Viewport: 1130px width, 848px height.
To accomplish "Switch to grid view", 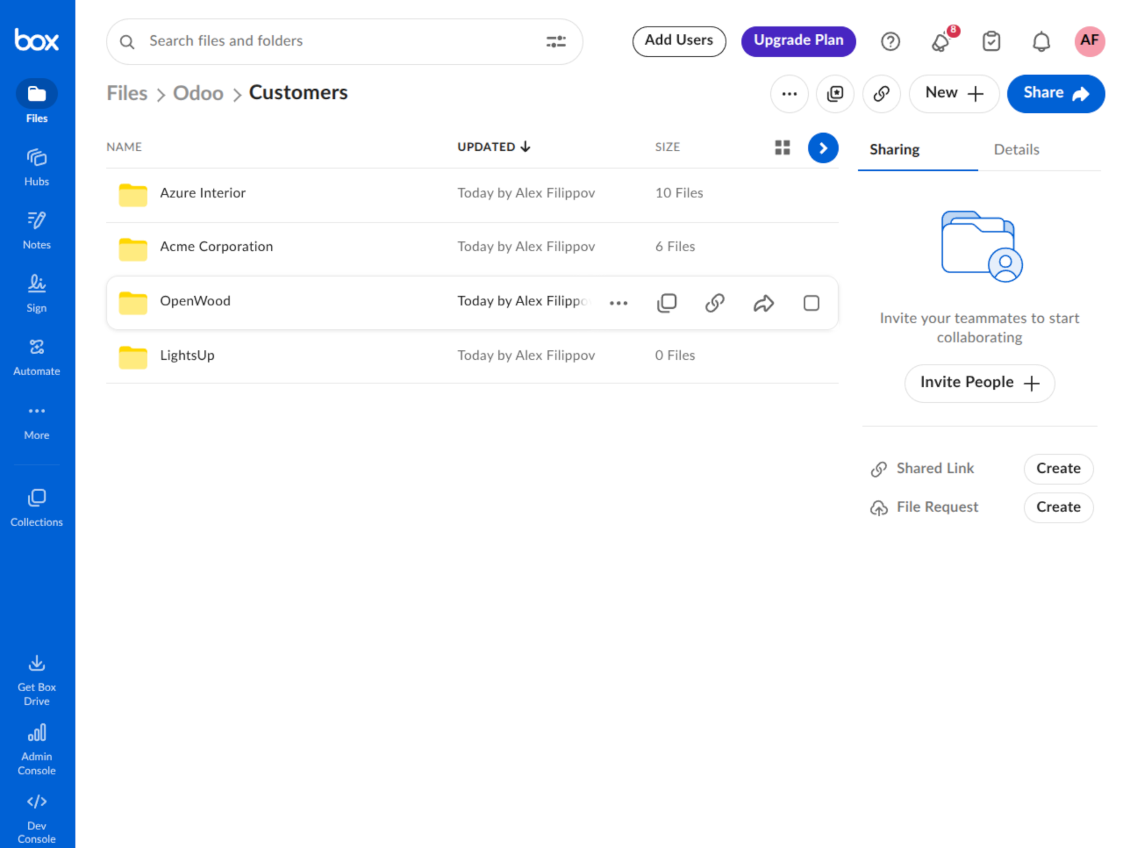I will point(783,148).
